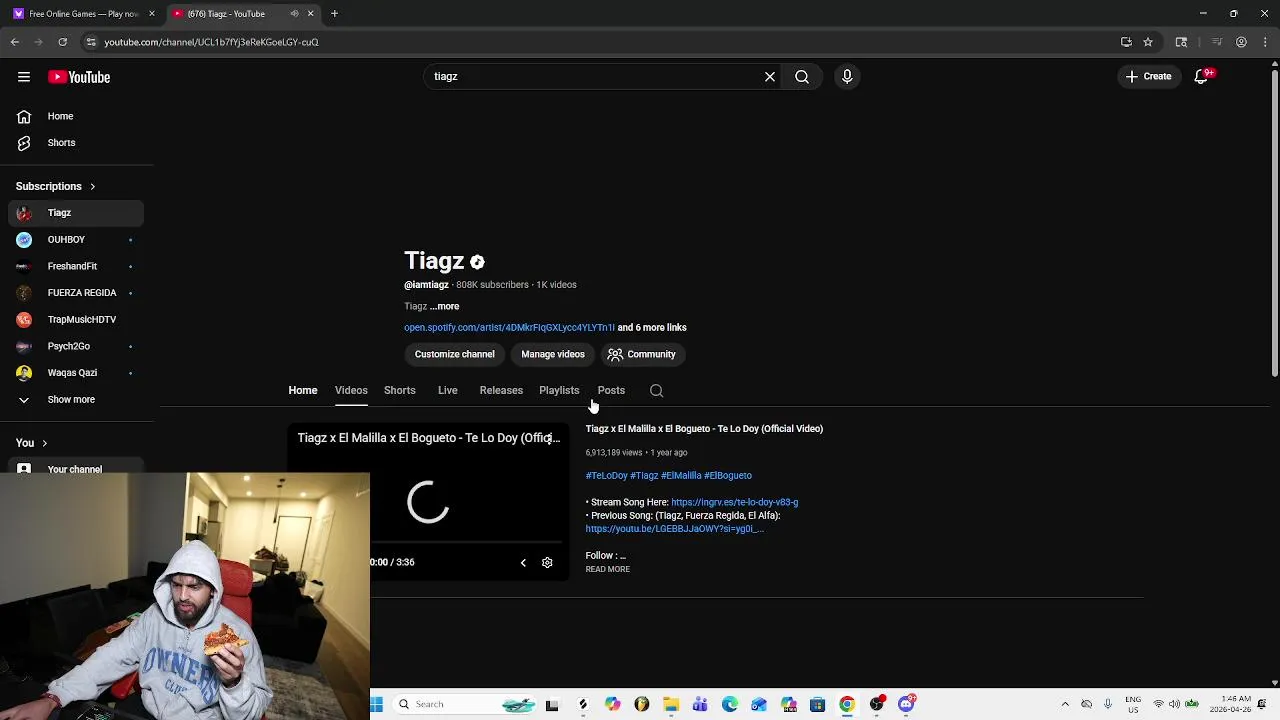Expand channel description with ...more
The height and width of the screenshot is (720, 1280).
[x=445, y=306]
